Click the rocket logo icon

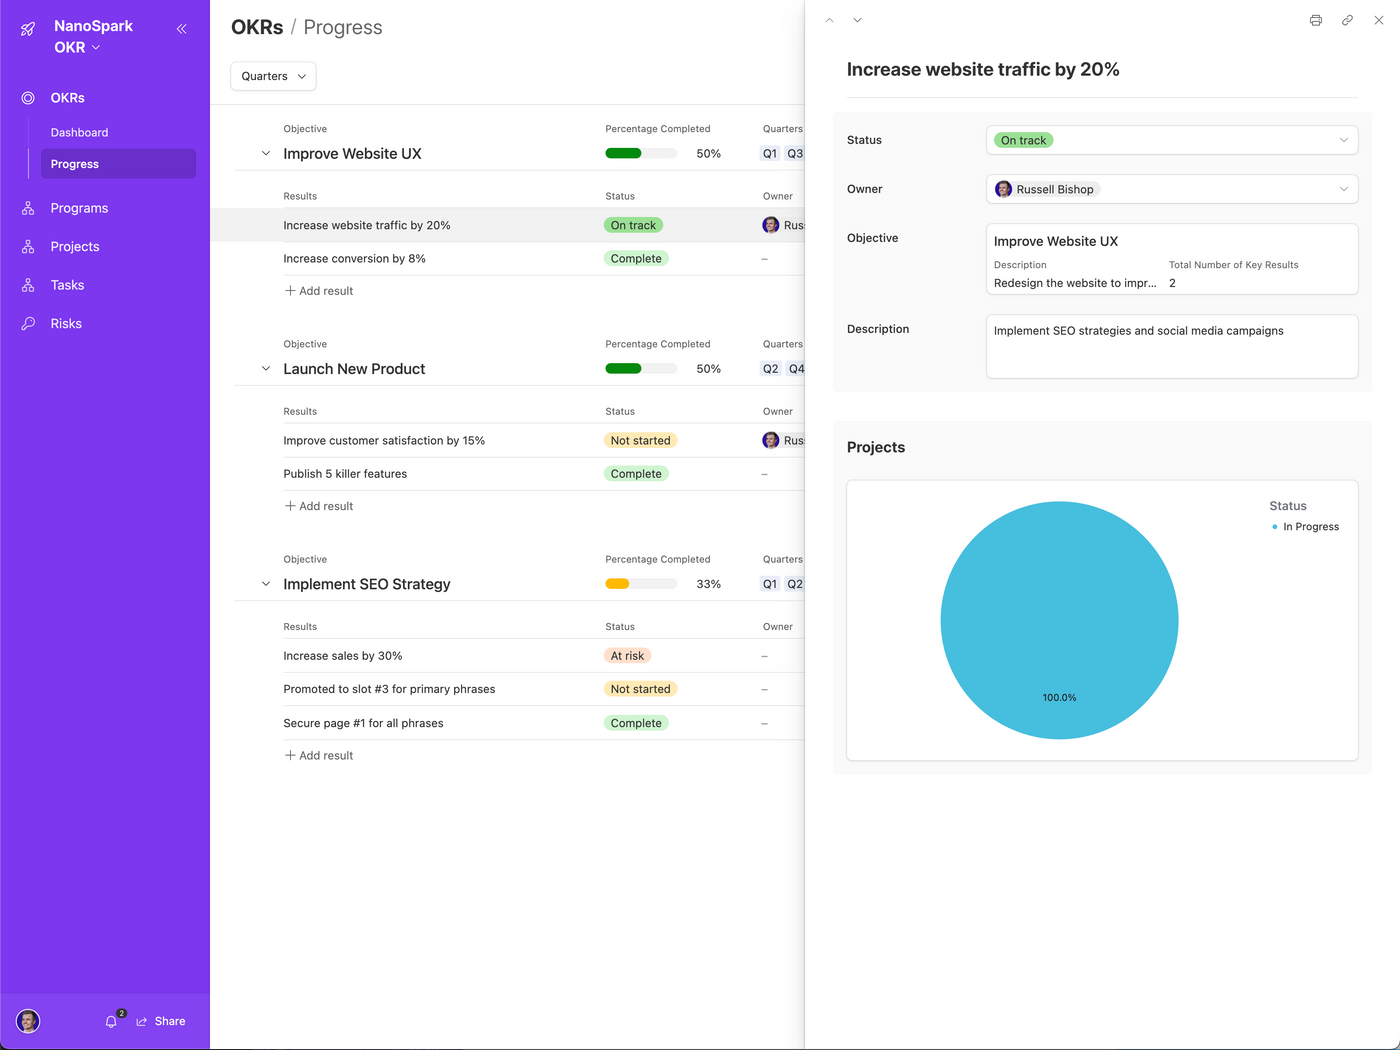[27, 28]
